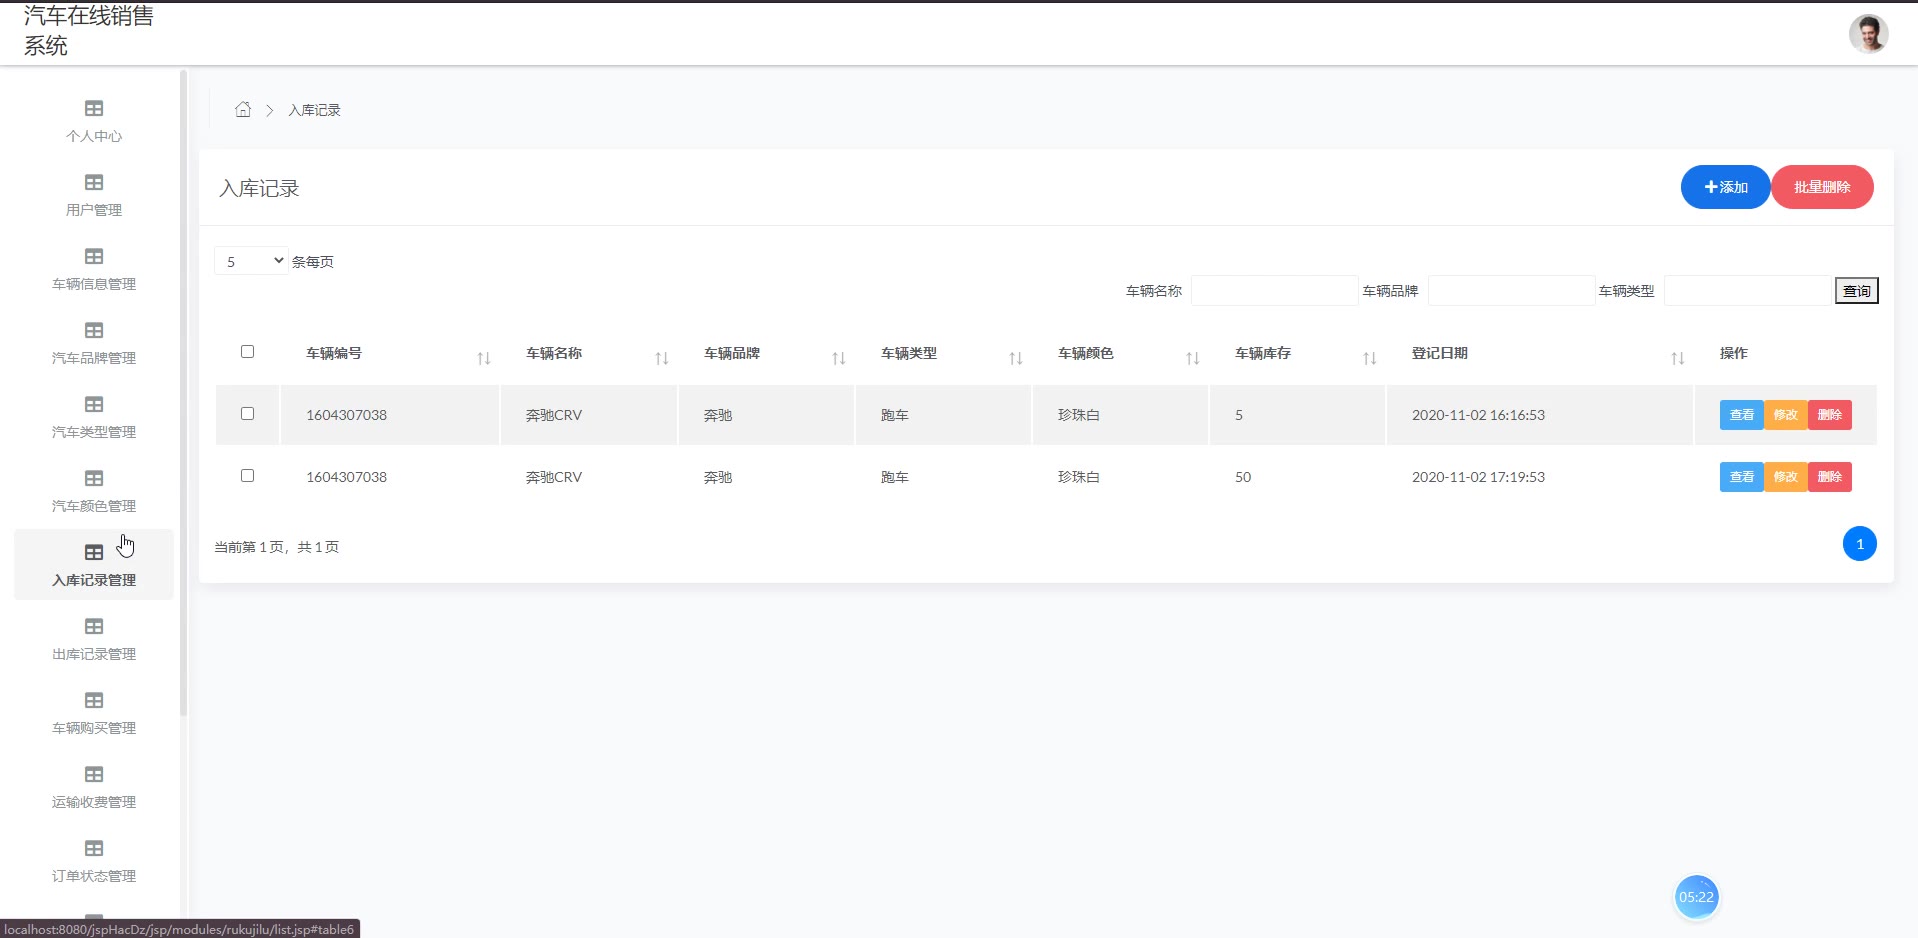Select 运输收费管理 menu label

pyautogui.click(x=94, y=802)
